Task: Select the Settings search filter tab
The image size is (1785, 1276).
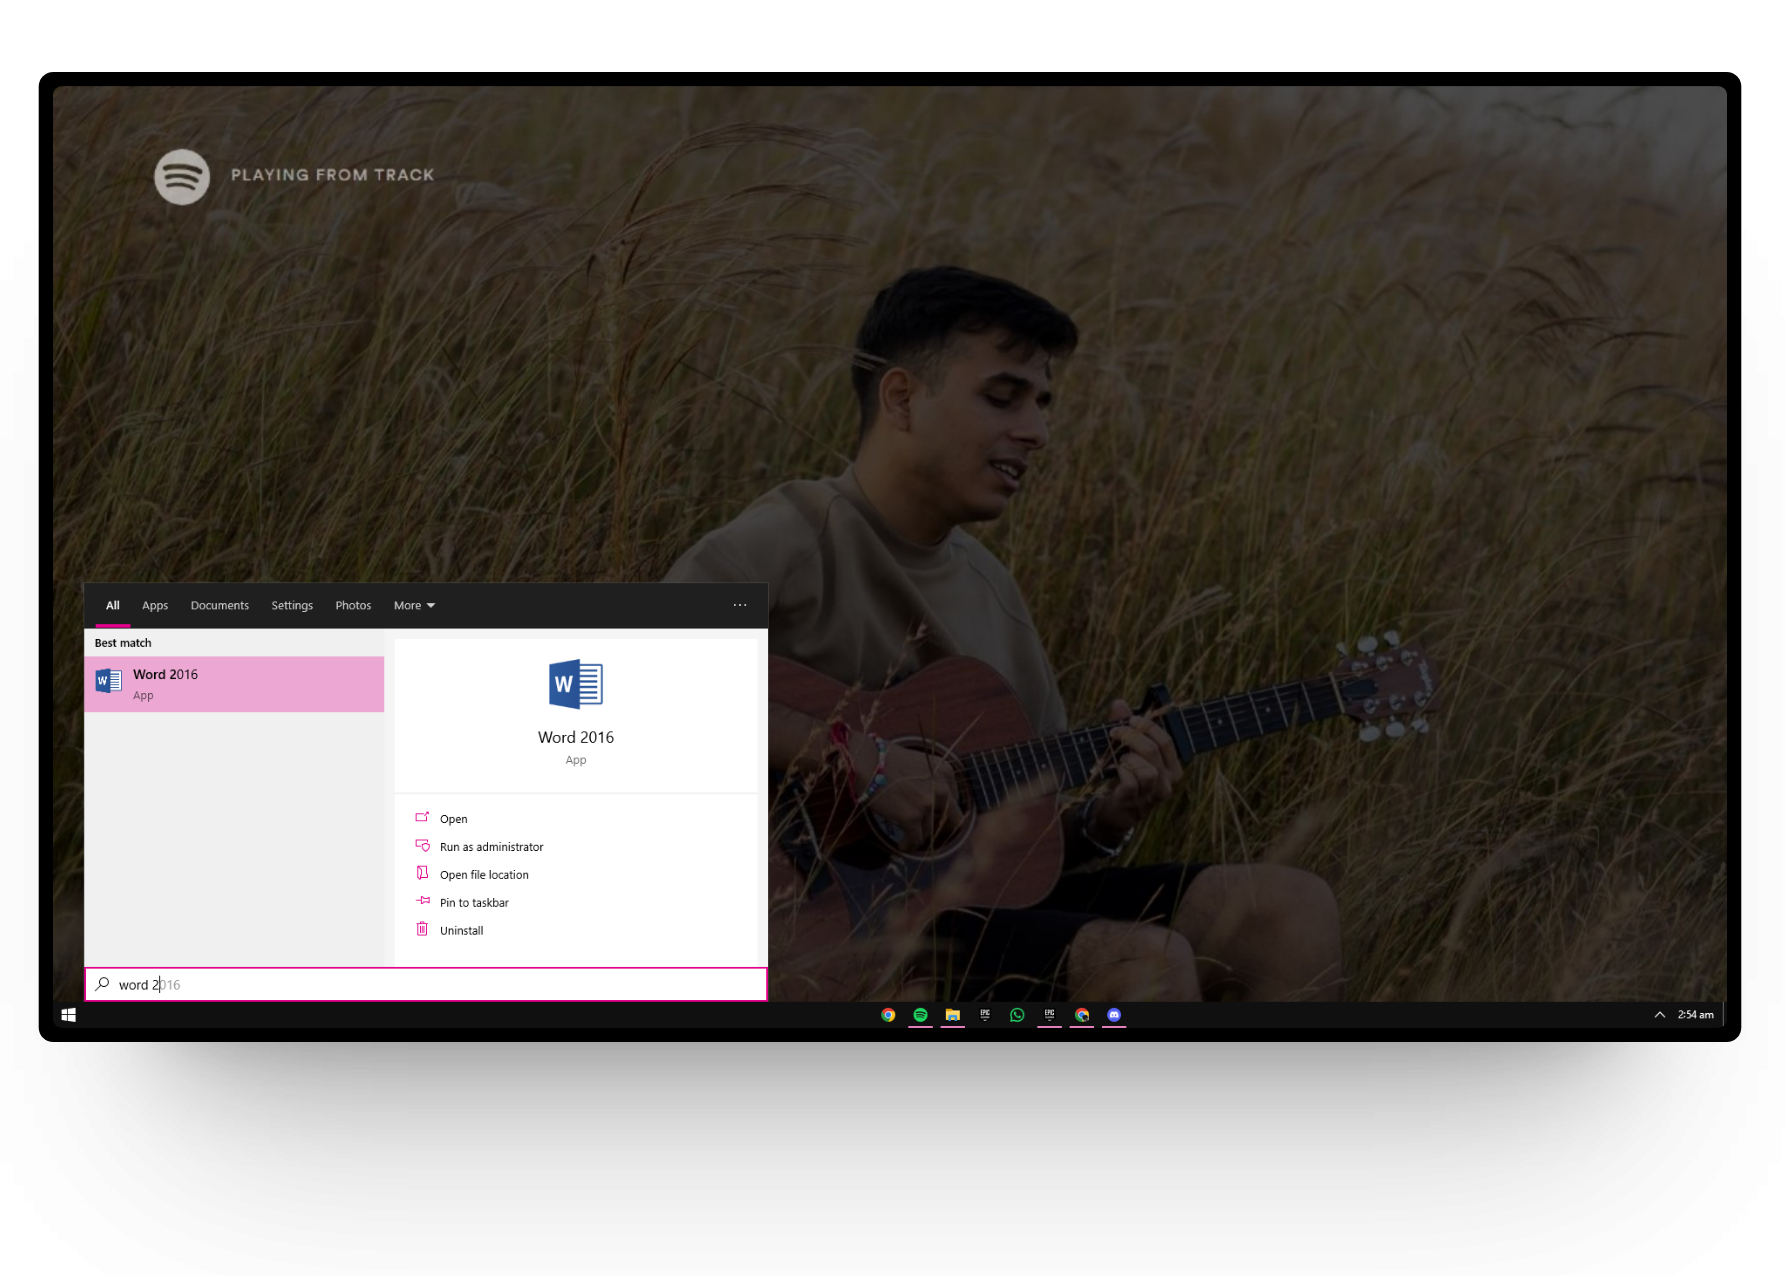Action: click(292, 606)
